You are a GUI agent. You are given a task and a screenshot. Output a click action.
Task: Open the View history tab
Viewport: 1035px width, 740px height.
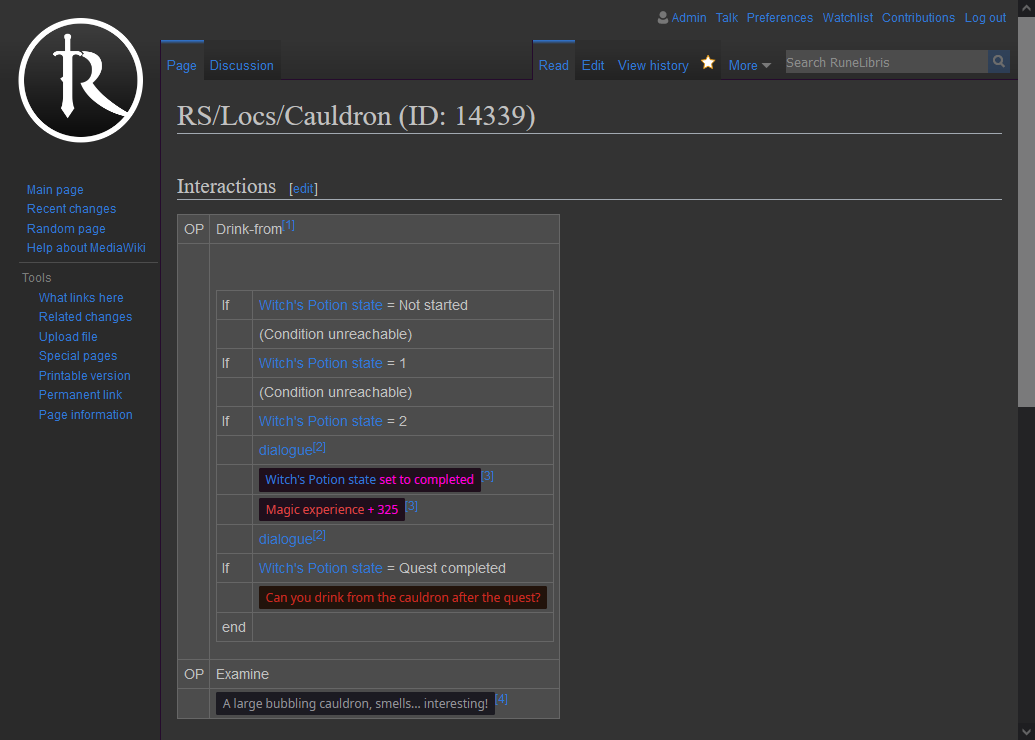click(x=652, y=65)
